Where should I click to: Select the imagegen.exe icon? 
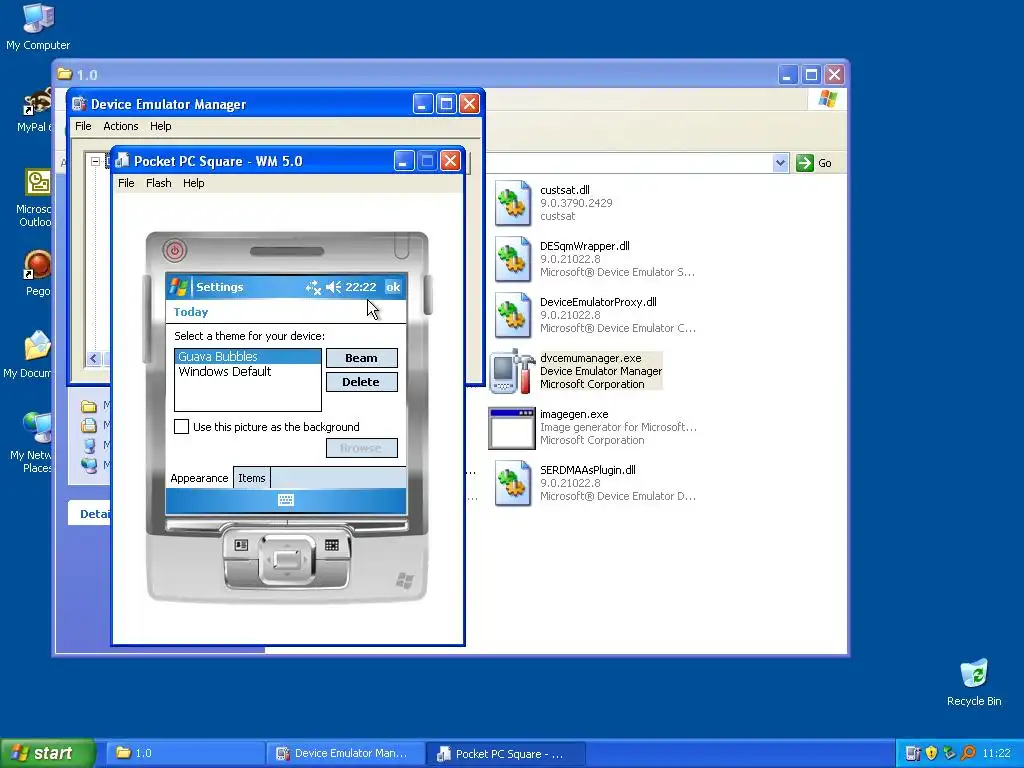pyautogui.click(x=512, y=428)
